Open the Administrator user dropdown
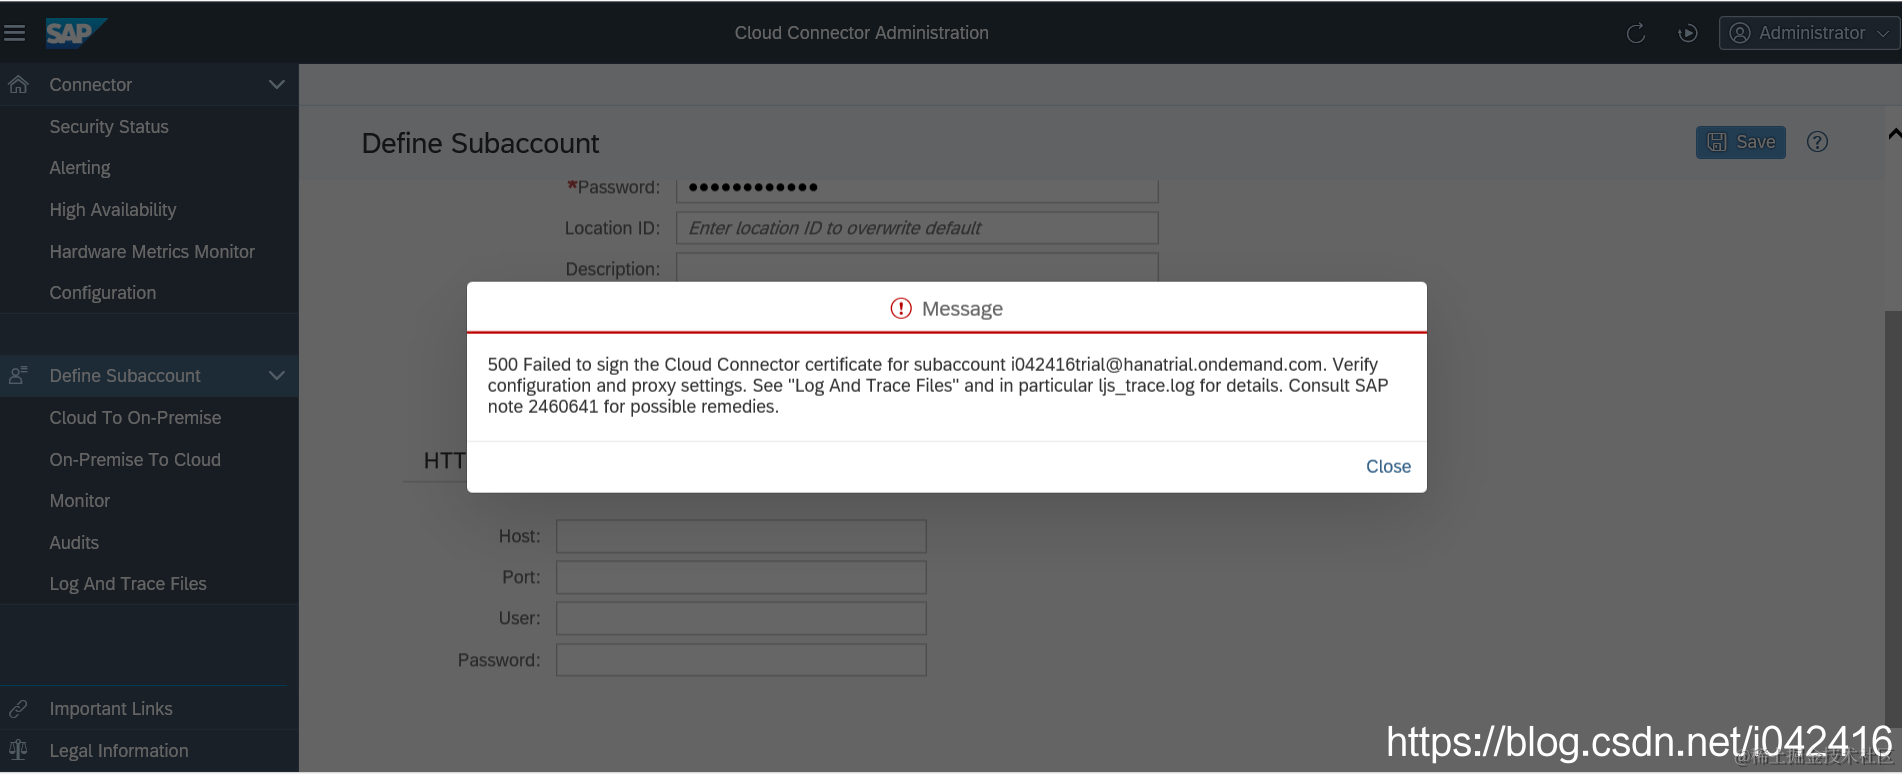 pyautogui.click(x=1810, y=33)
